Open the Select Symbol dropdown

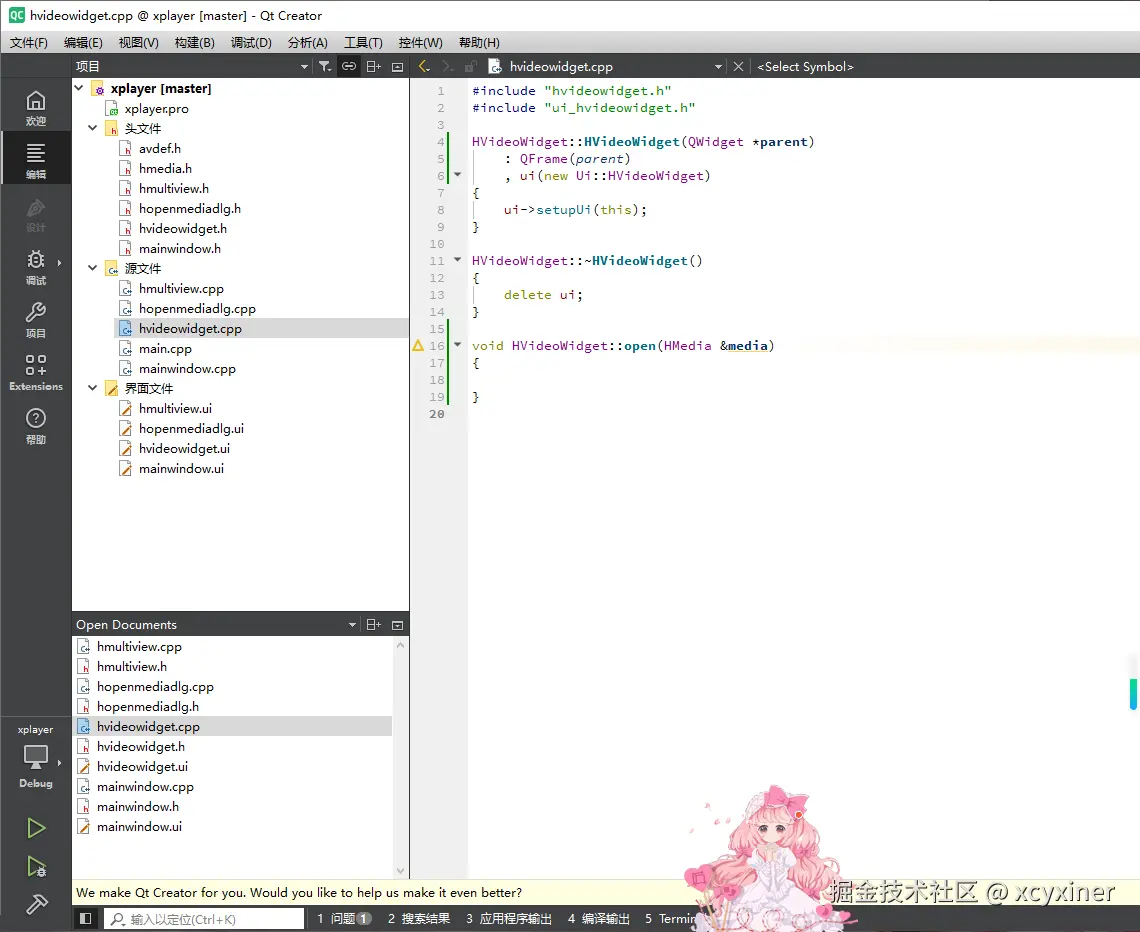pos(805,66)
